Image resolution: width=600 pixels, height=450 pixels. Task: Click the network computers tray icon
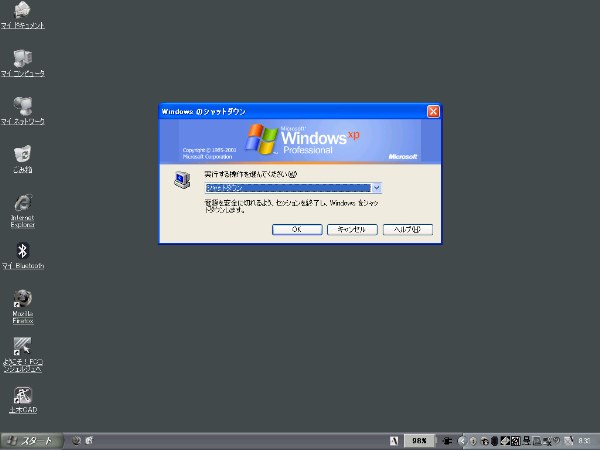(526, 441)
